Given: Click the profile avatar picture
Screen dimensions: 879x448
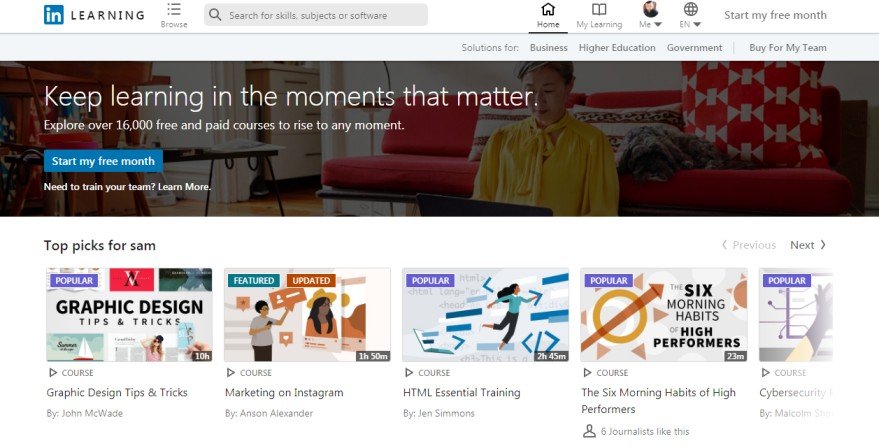Looking at the screenshot, I should coord(650,9).
